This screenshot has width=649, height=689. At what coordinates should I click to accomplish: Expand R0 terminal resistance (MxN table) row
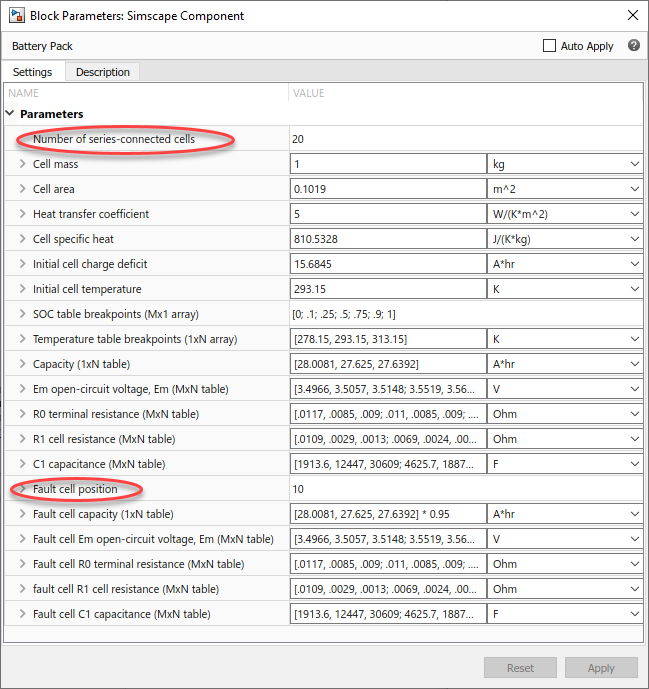[22, 414]
